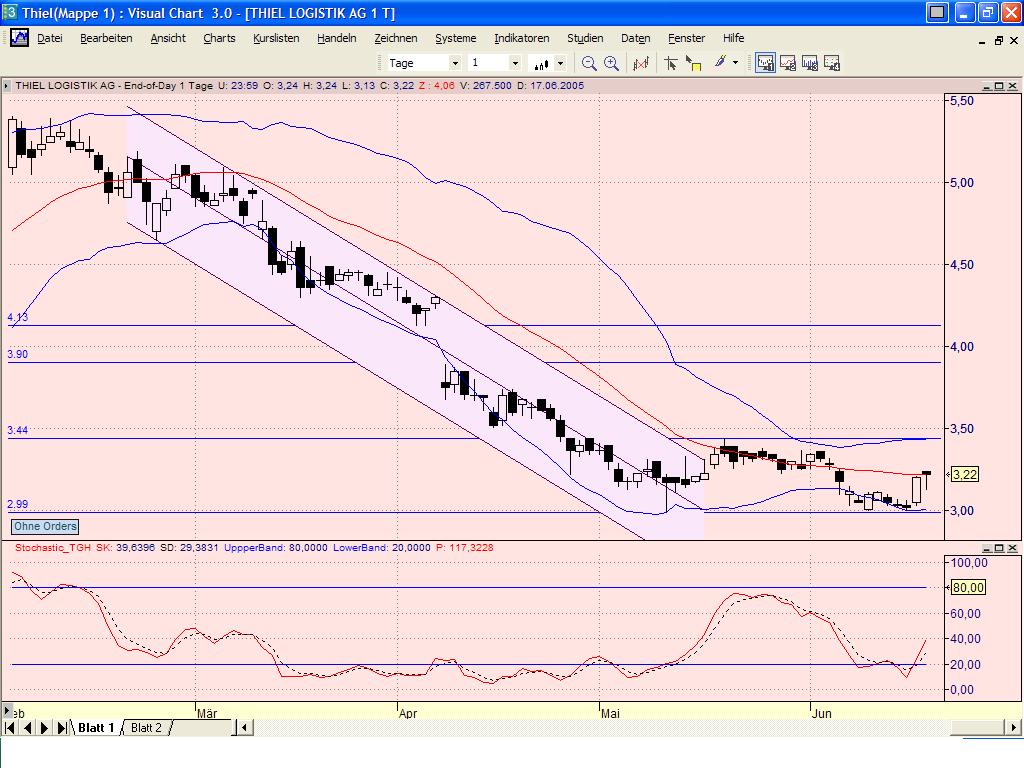Open the Ansicht menu

pos(168,38)
